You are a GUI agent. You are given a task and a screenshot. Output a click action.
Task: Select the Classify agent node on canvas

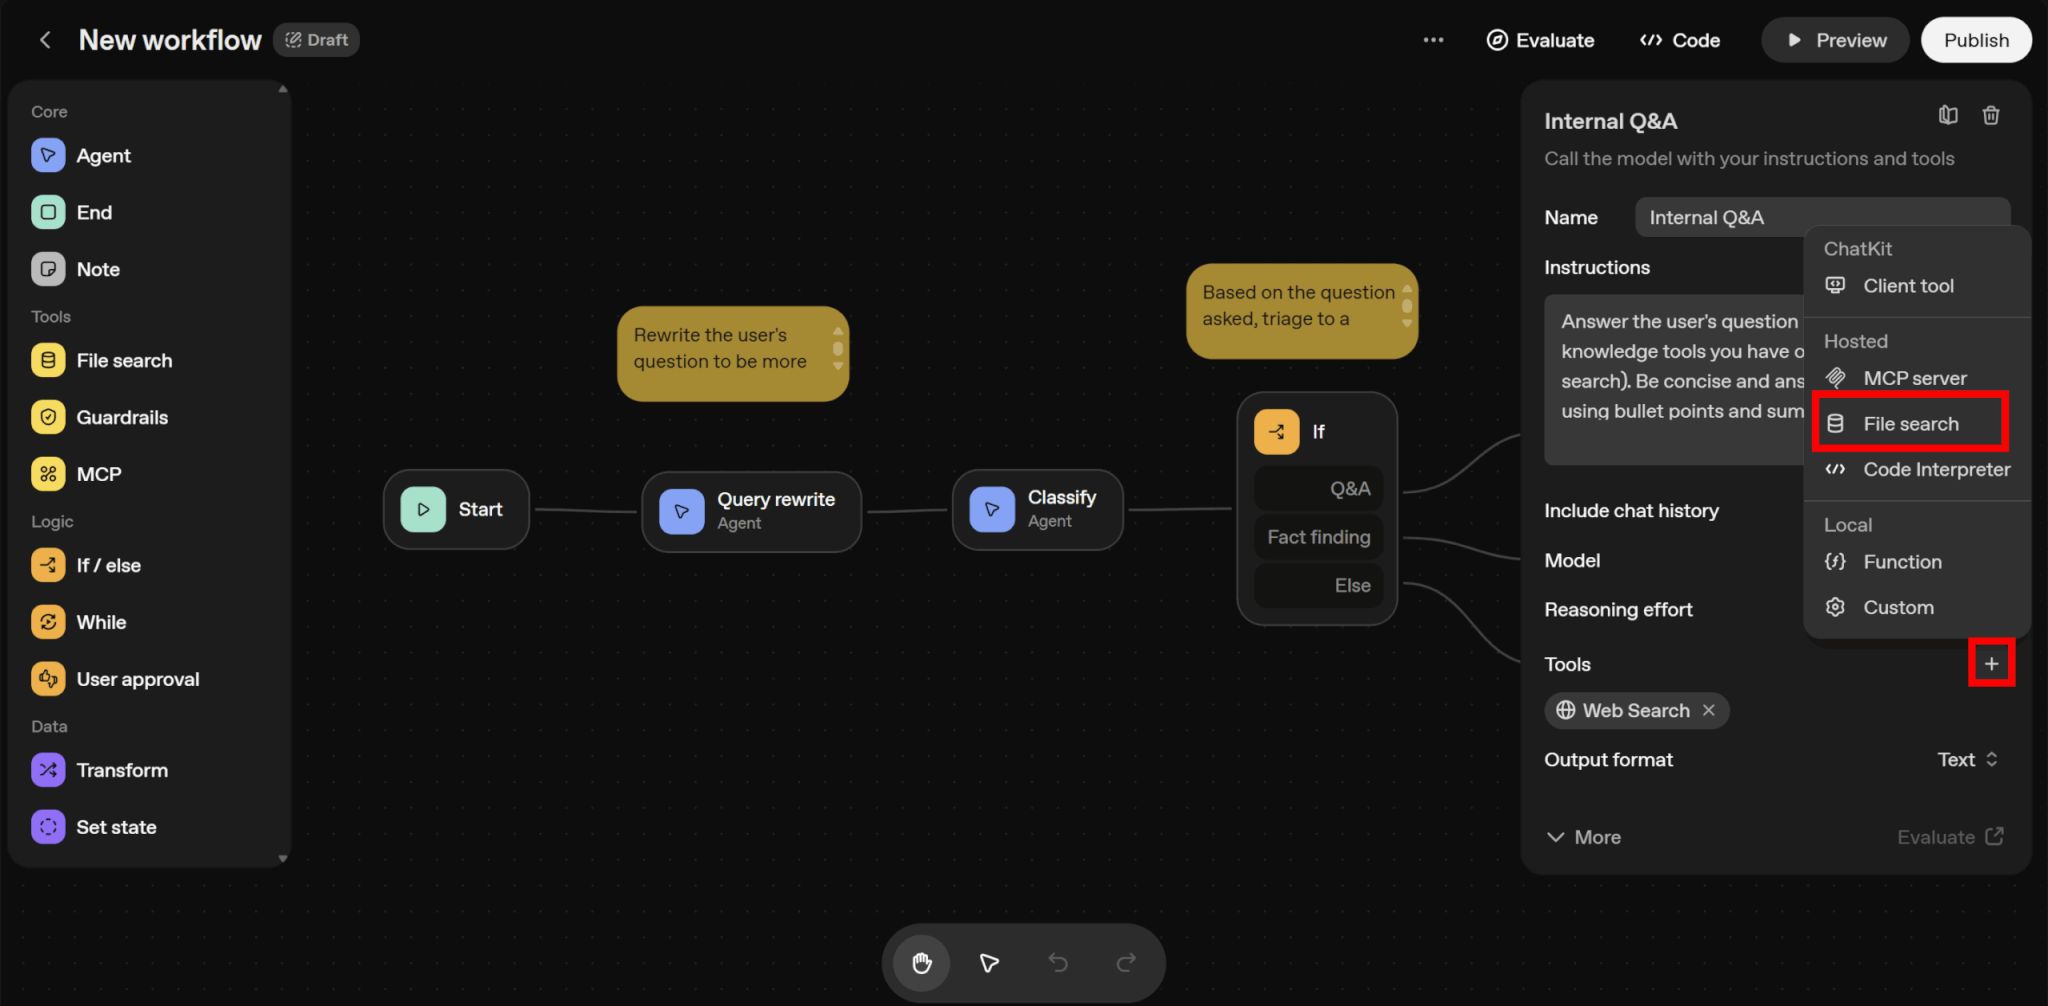point(1037,509)
